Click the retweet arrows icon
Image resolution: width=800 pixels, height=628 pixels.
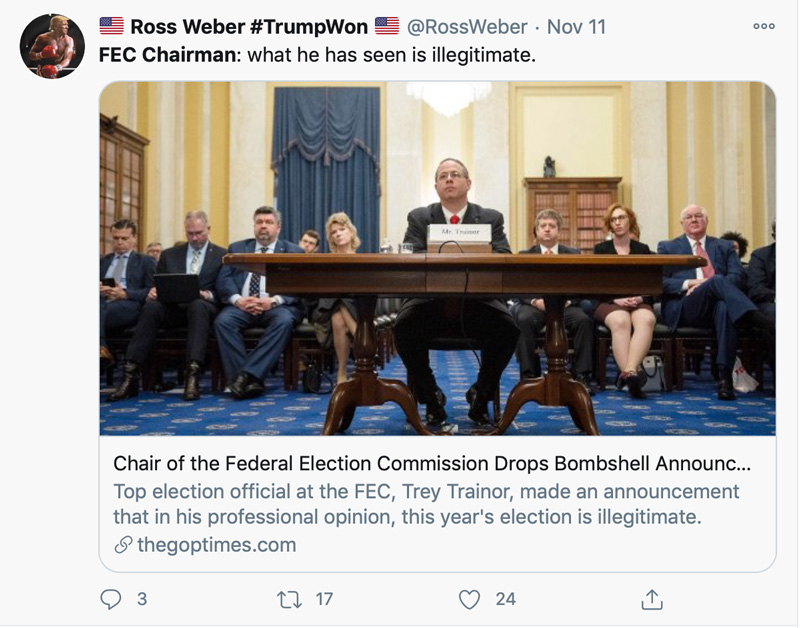pos(288,598)
